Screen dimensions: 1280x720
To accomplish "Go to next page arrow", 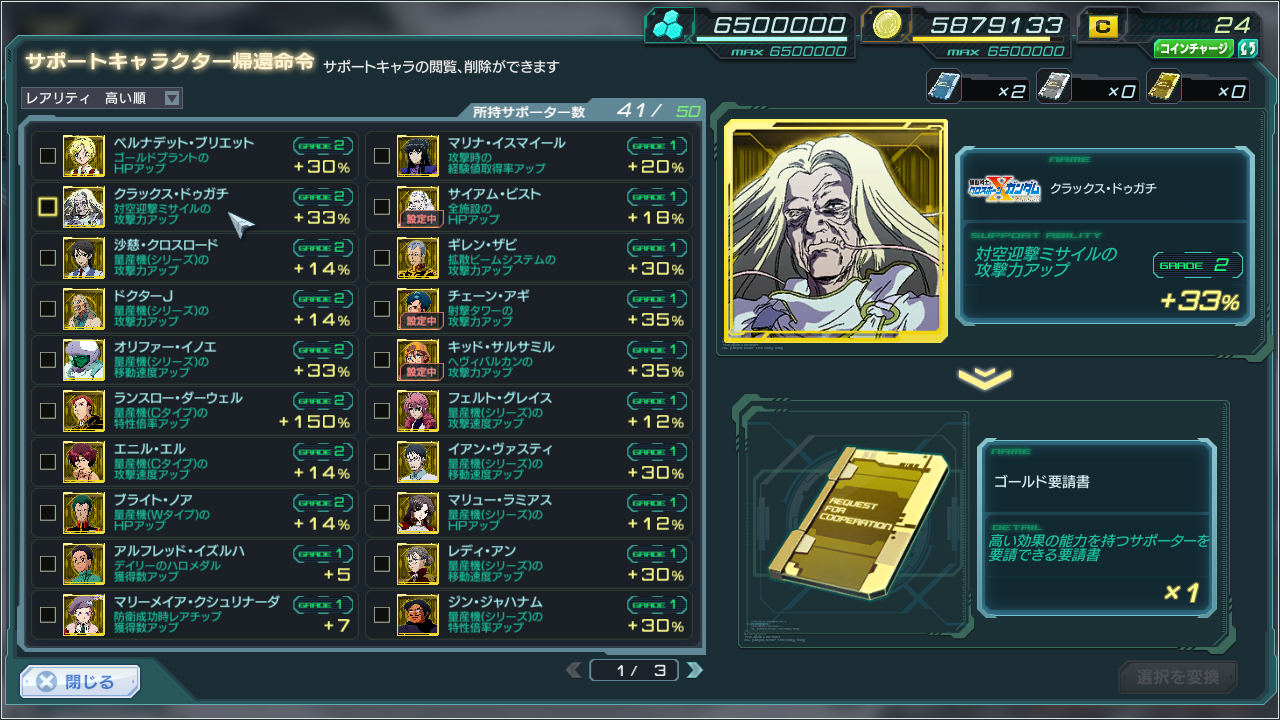I will tap(694, 670).
